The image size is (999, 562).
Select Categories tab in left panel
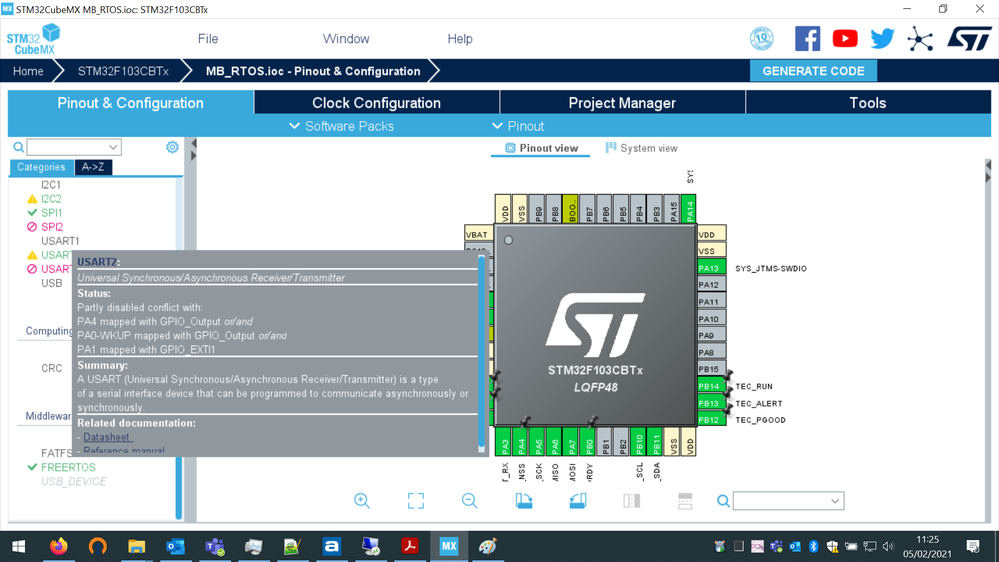coord(41,167)
